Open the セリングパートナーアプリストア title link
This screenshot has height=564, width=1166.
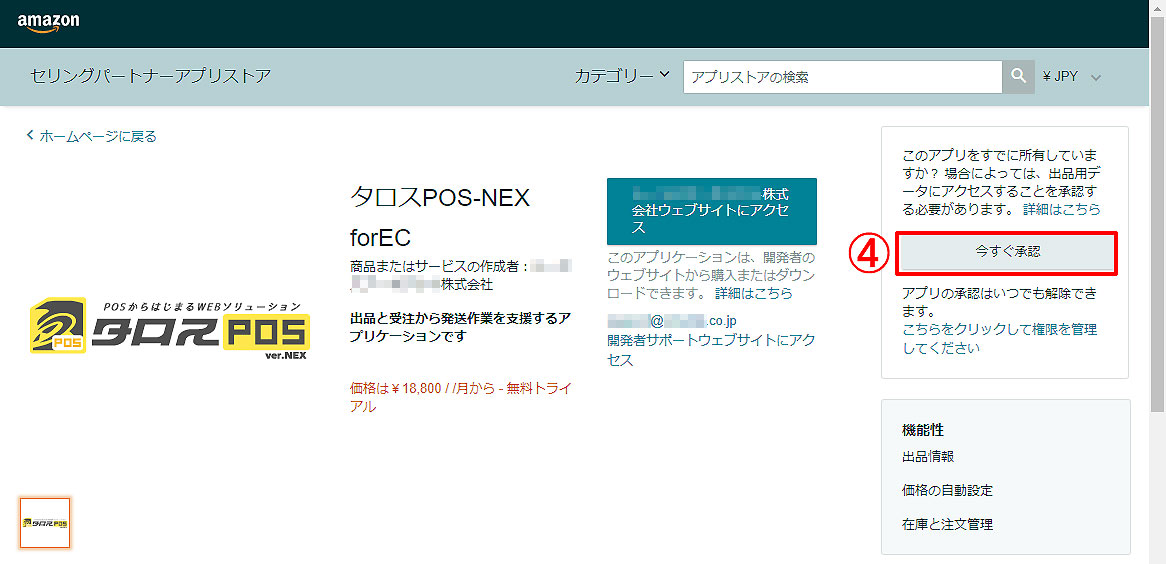click(151, 76)
